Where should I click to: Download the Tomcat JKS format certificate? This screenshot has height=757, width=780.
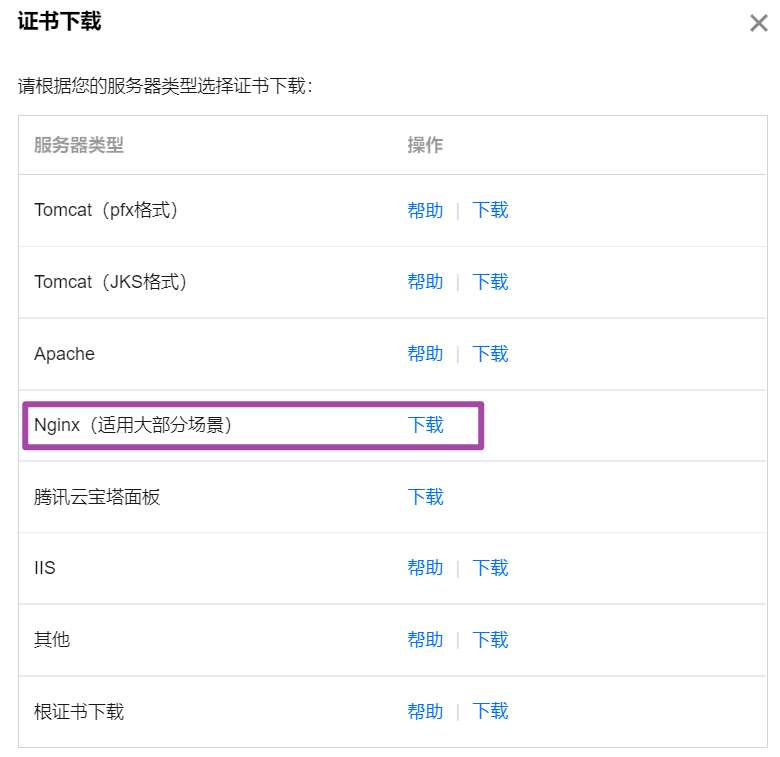pyautogui.click(x=490, y=282)
